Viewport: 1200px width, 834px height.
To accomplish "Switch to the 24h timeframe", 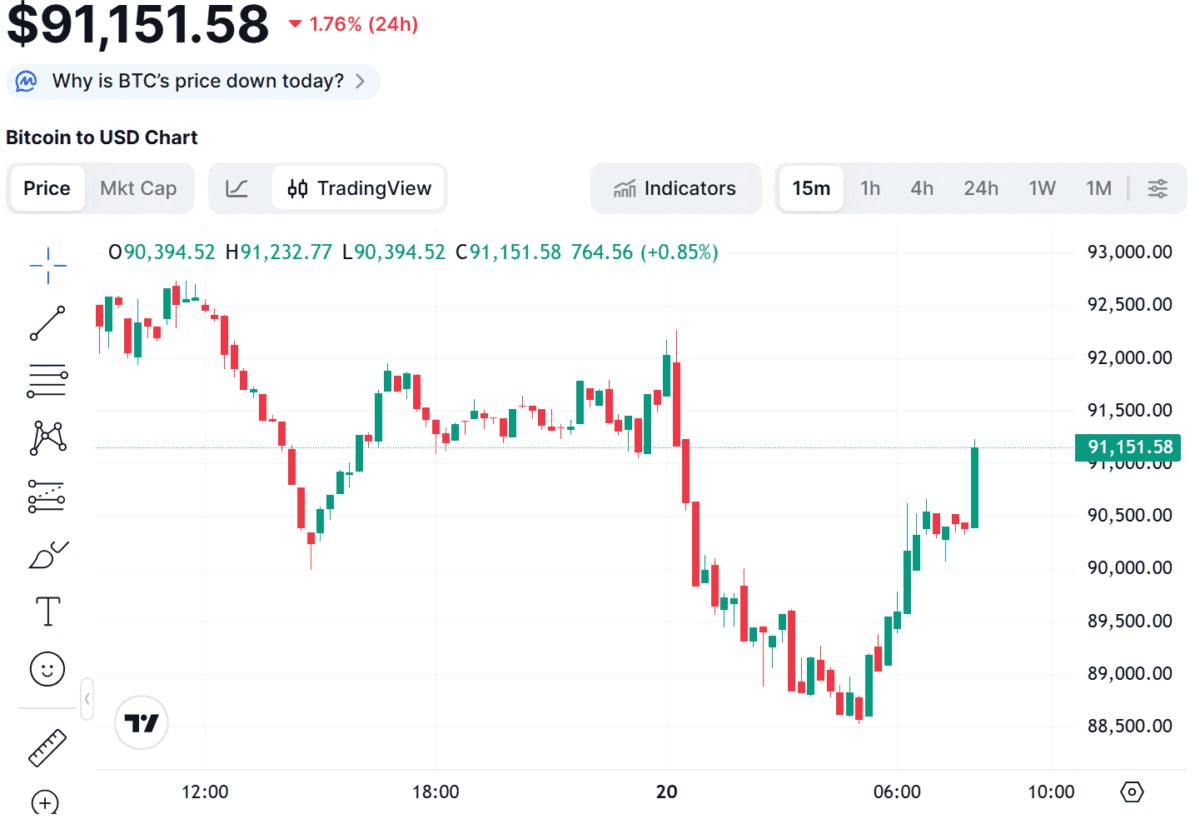I will coord(980,189).
